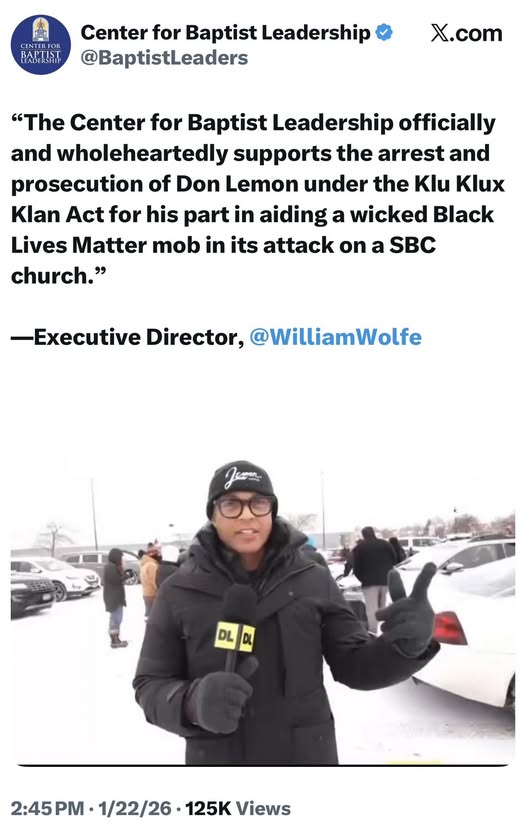
Task: Open the @WilliamWolfe mention link
Action: point(335,336)
